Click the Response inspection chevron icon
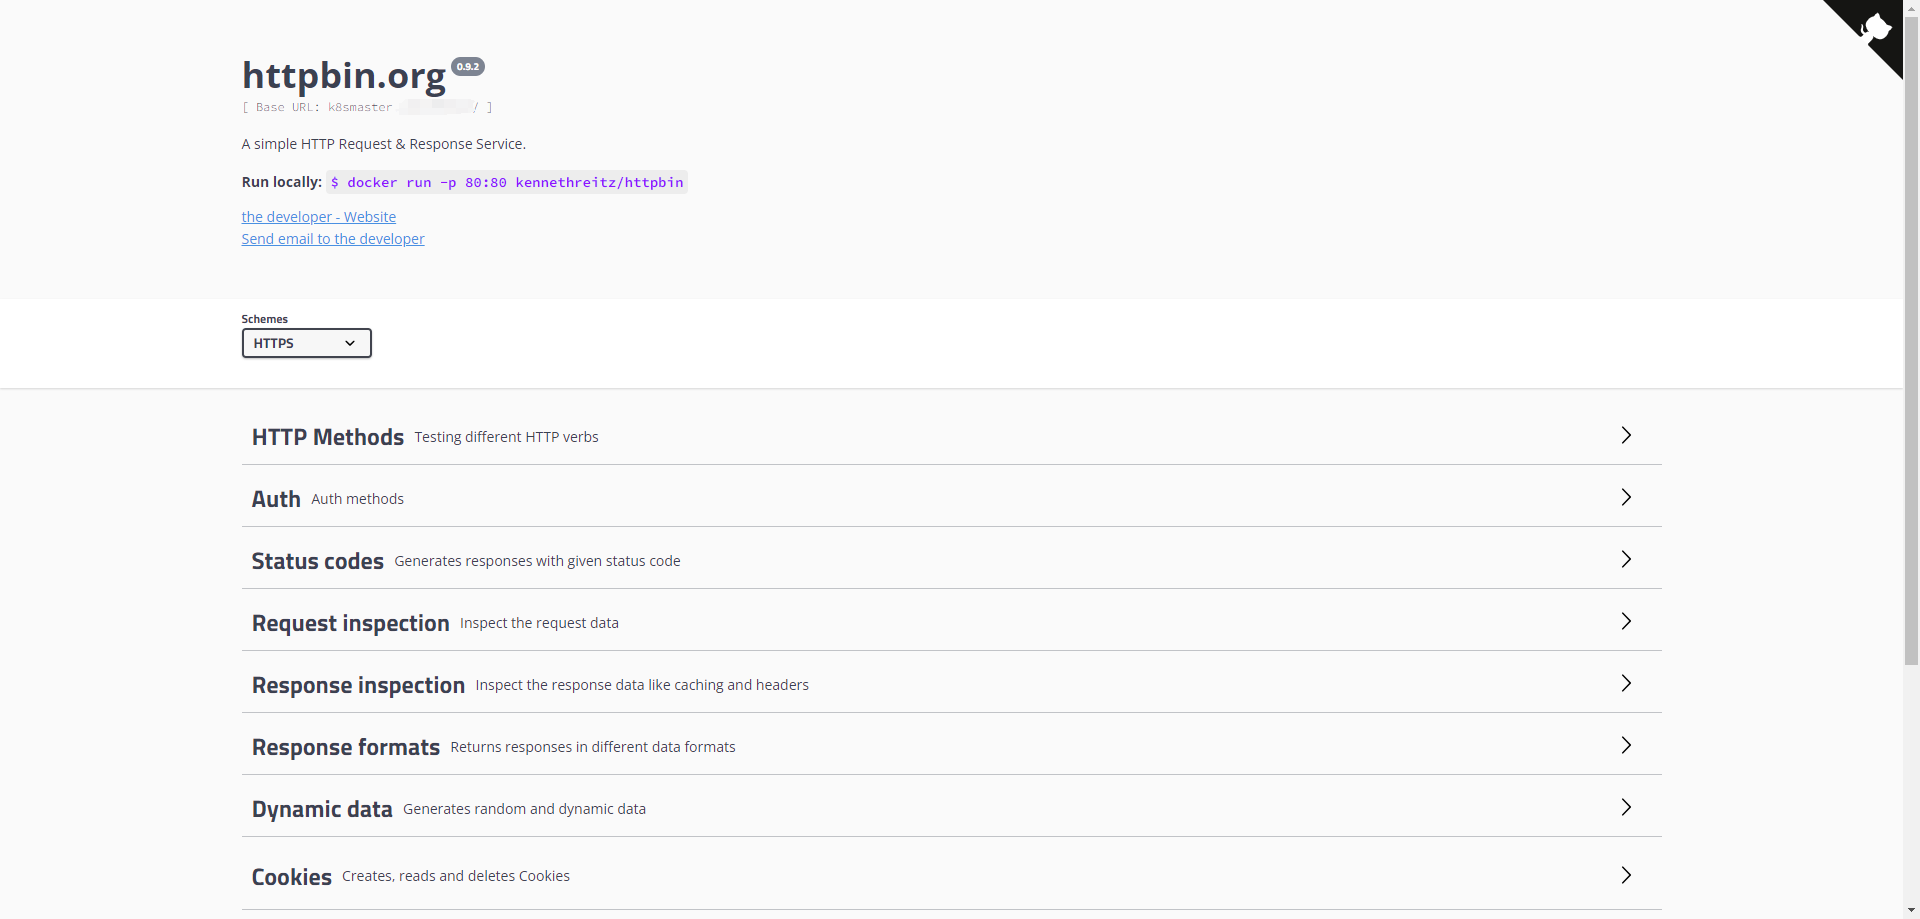 click(1626, 683)
